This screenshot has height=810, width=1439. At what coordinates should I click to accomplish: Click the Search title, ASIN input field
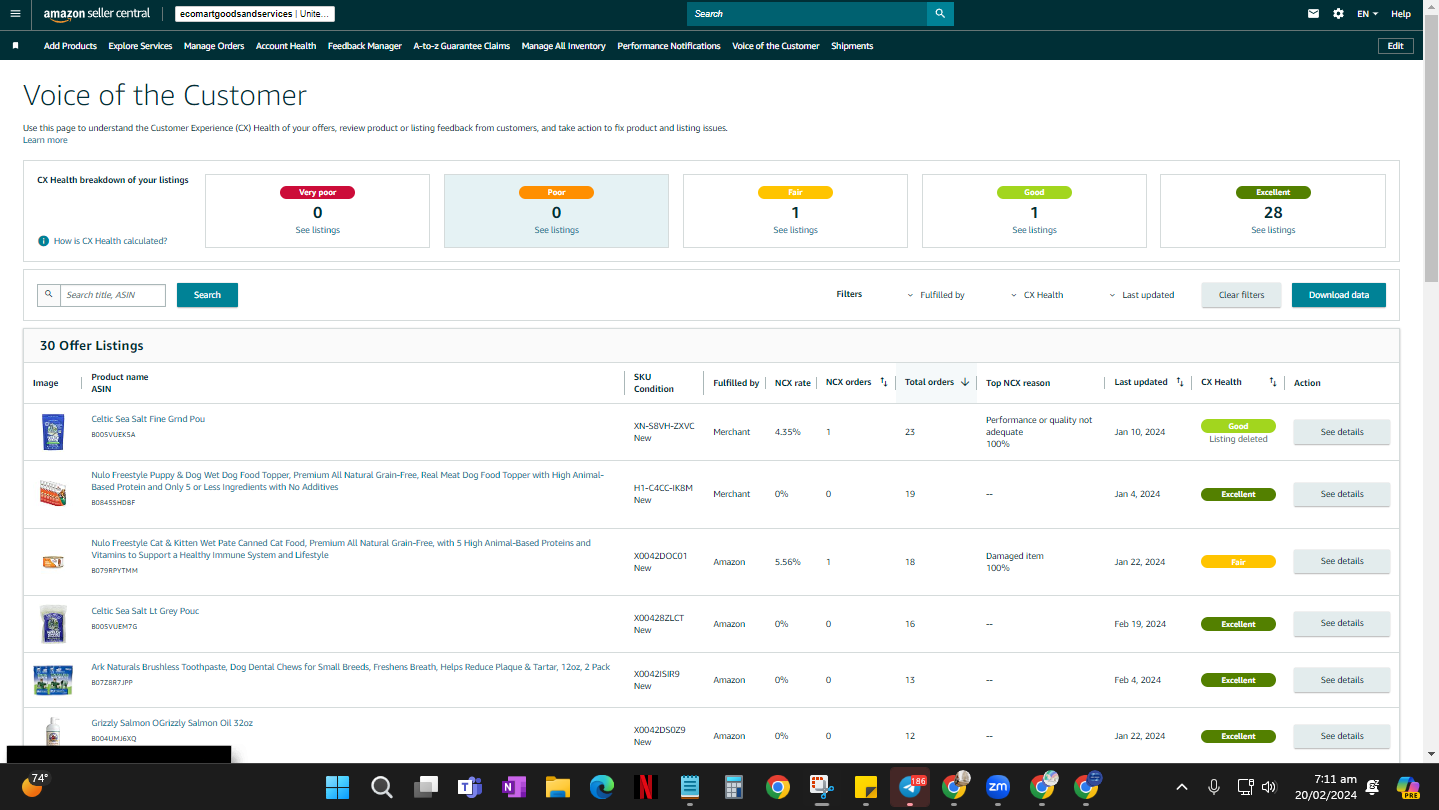(x=113, y=295)
